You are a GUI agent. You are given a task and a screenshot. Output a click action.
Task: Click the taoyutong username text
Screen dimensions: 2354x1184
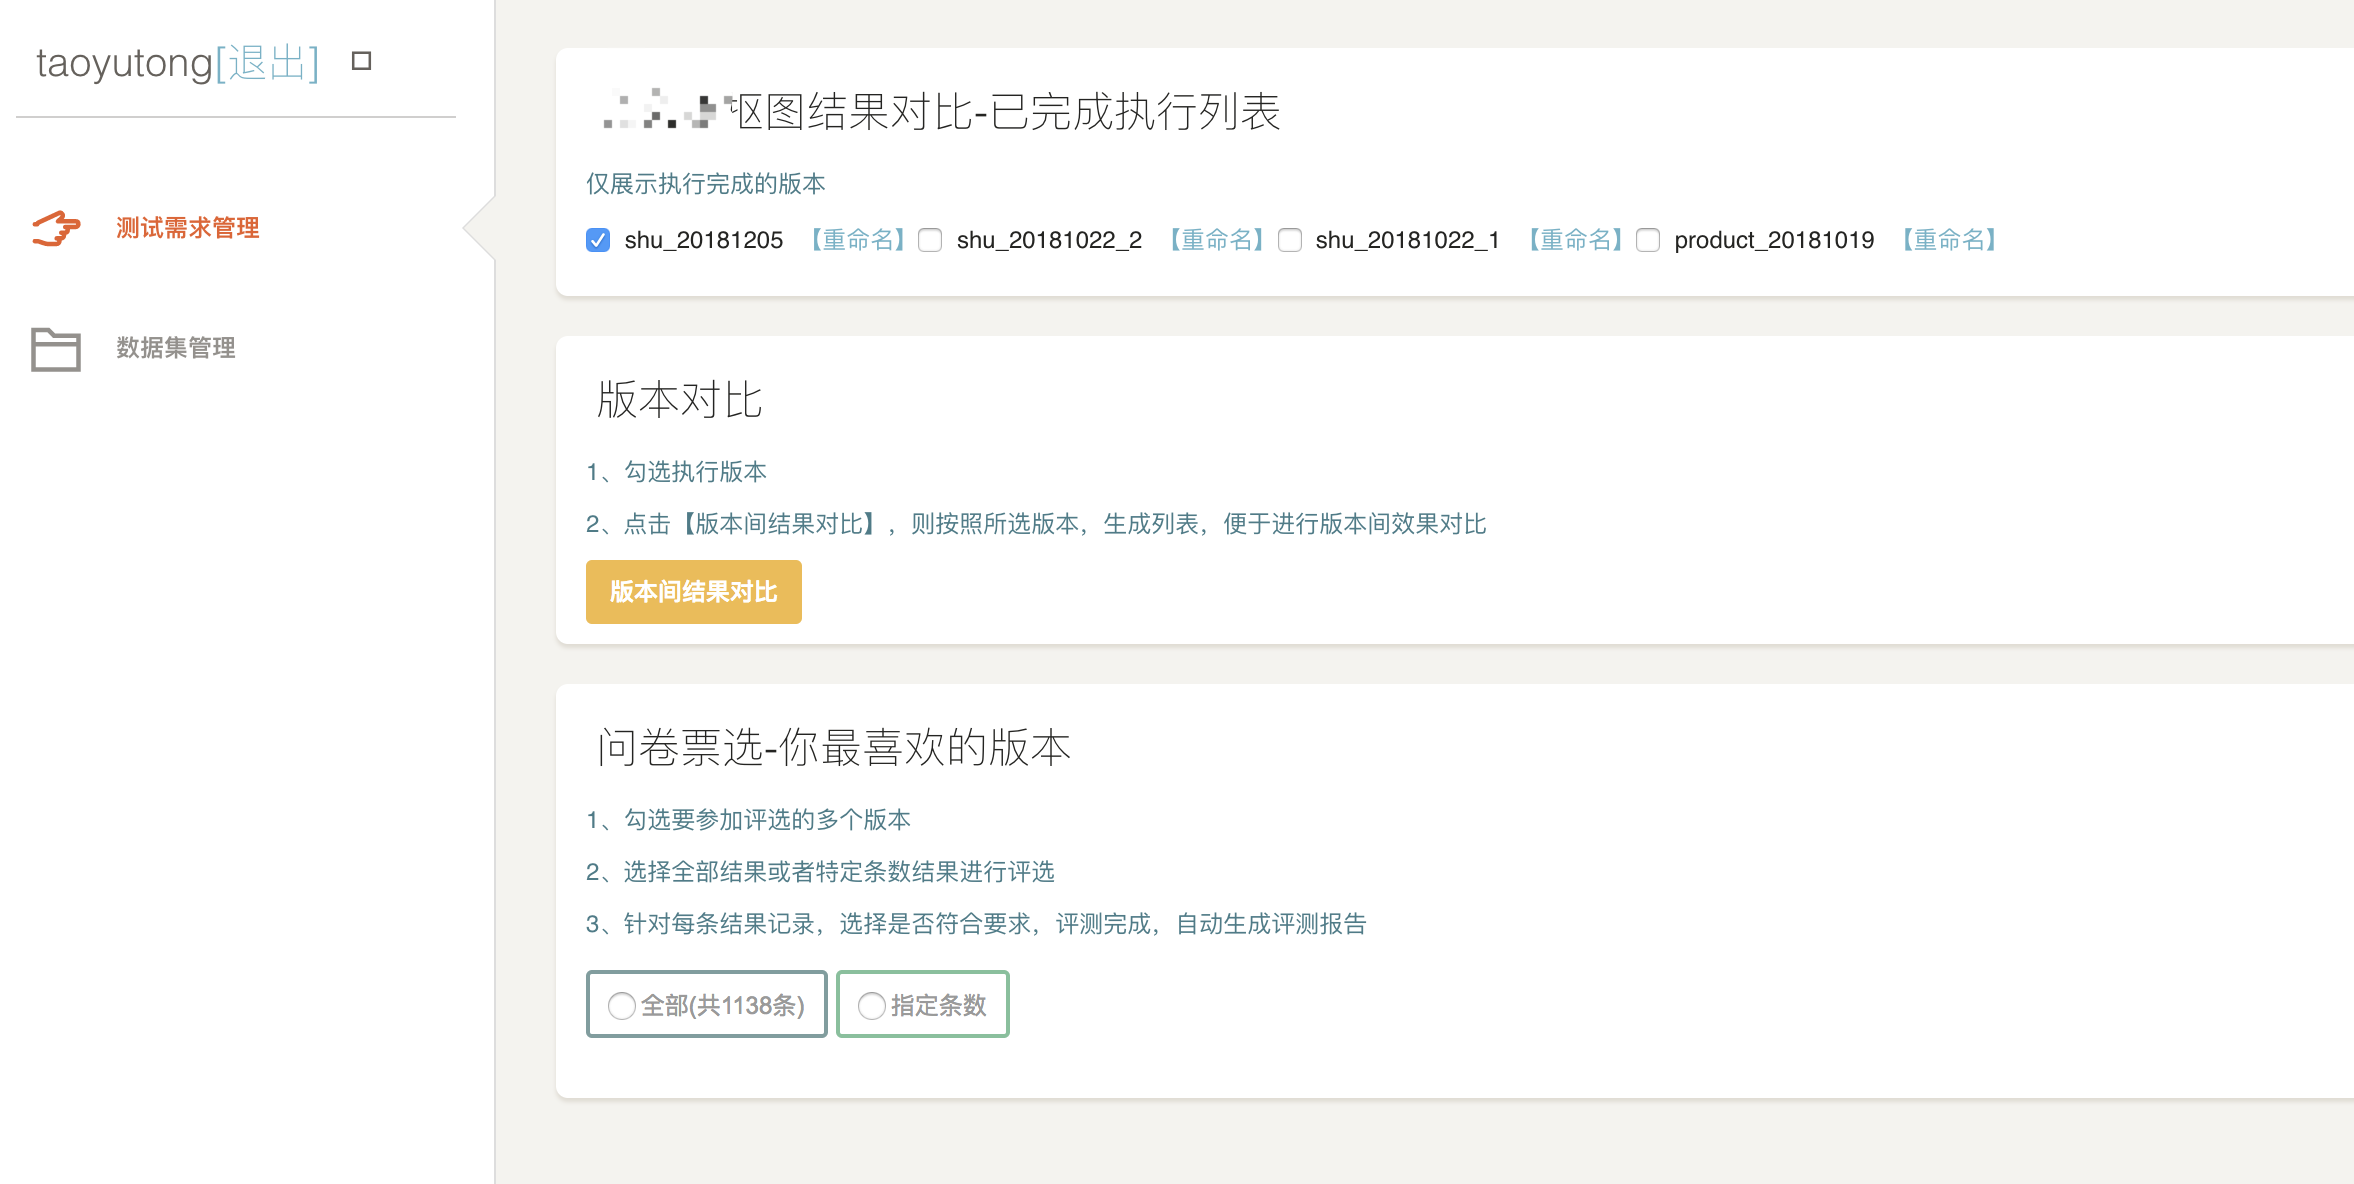[125, 63]
